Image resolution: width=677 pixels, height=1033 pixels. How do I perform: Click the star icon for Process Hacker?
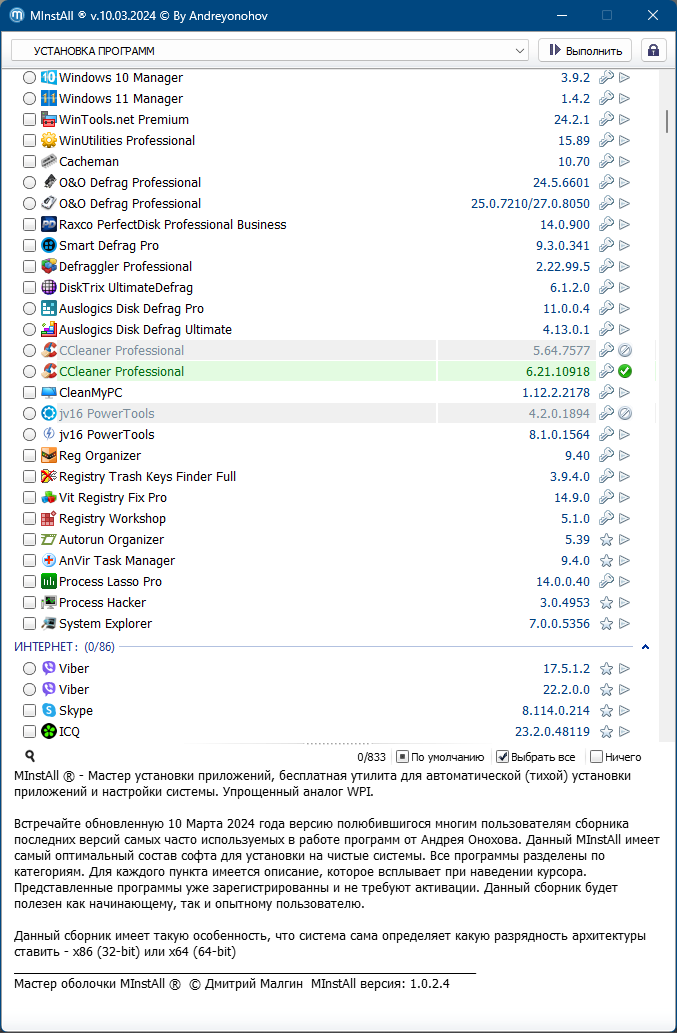click(x=606, y=603)
